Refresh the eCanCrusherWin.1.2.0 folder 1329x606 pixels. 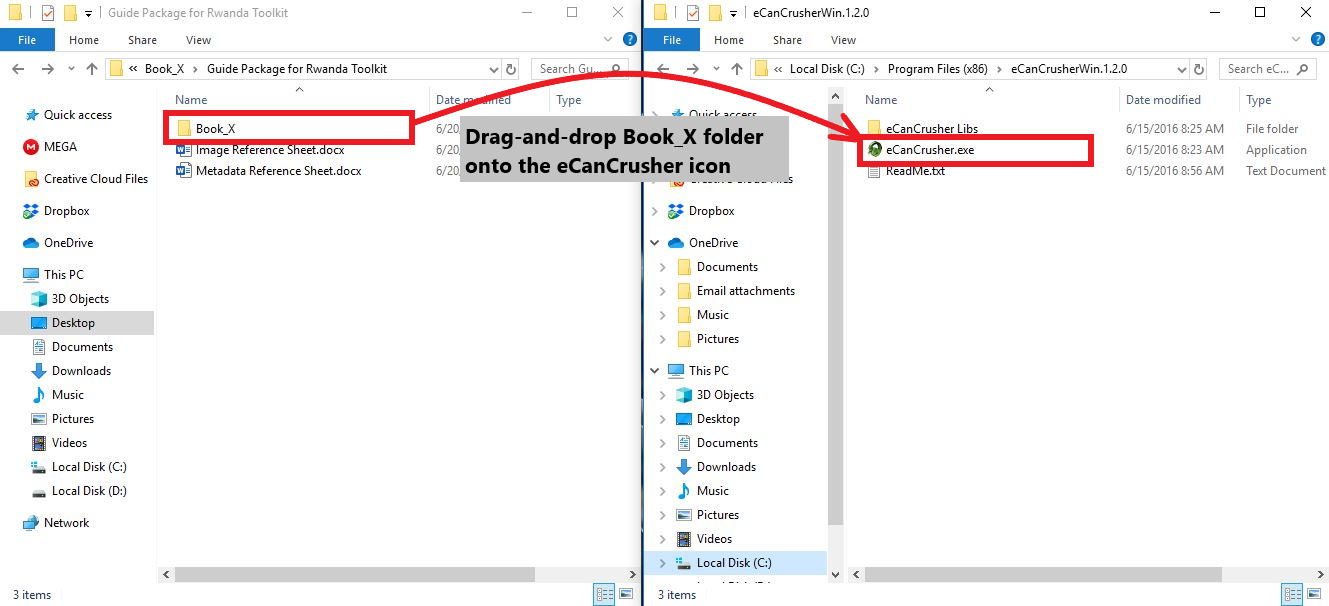[x=1199, y=69]
